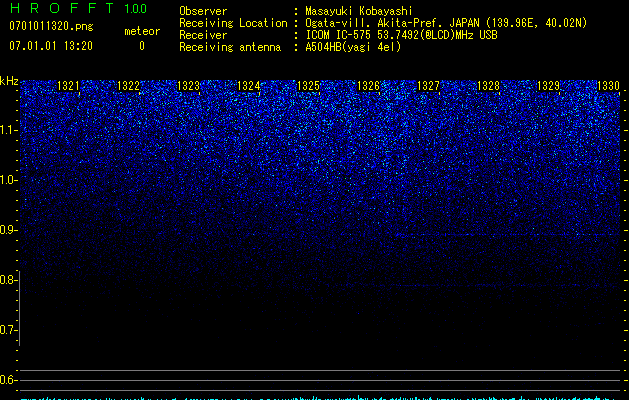Click the 1325 time marker
The width and height of the screenshot is (629, 400).
click(x=308, y=86)
